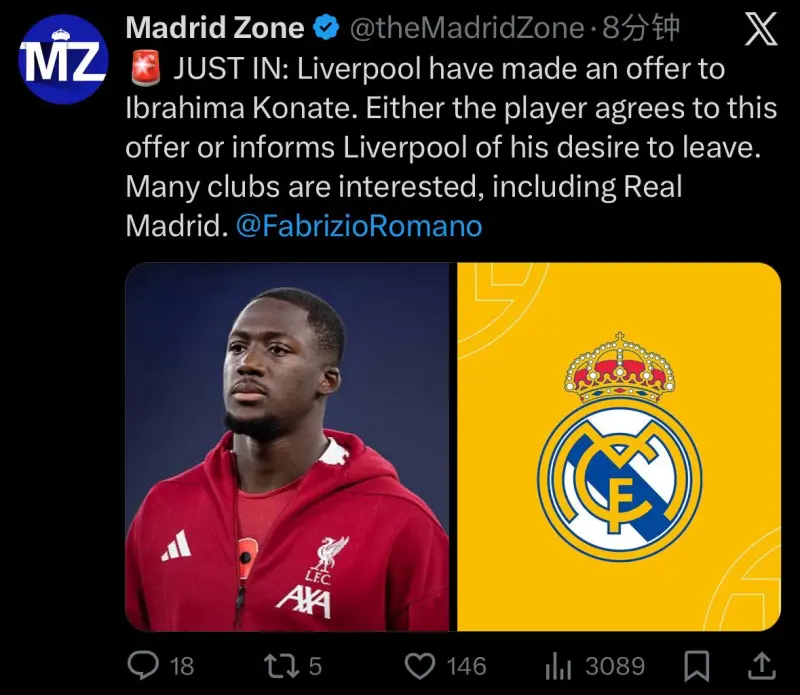Click the 3089 views count

click(615, 666)
